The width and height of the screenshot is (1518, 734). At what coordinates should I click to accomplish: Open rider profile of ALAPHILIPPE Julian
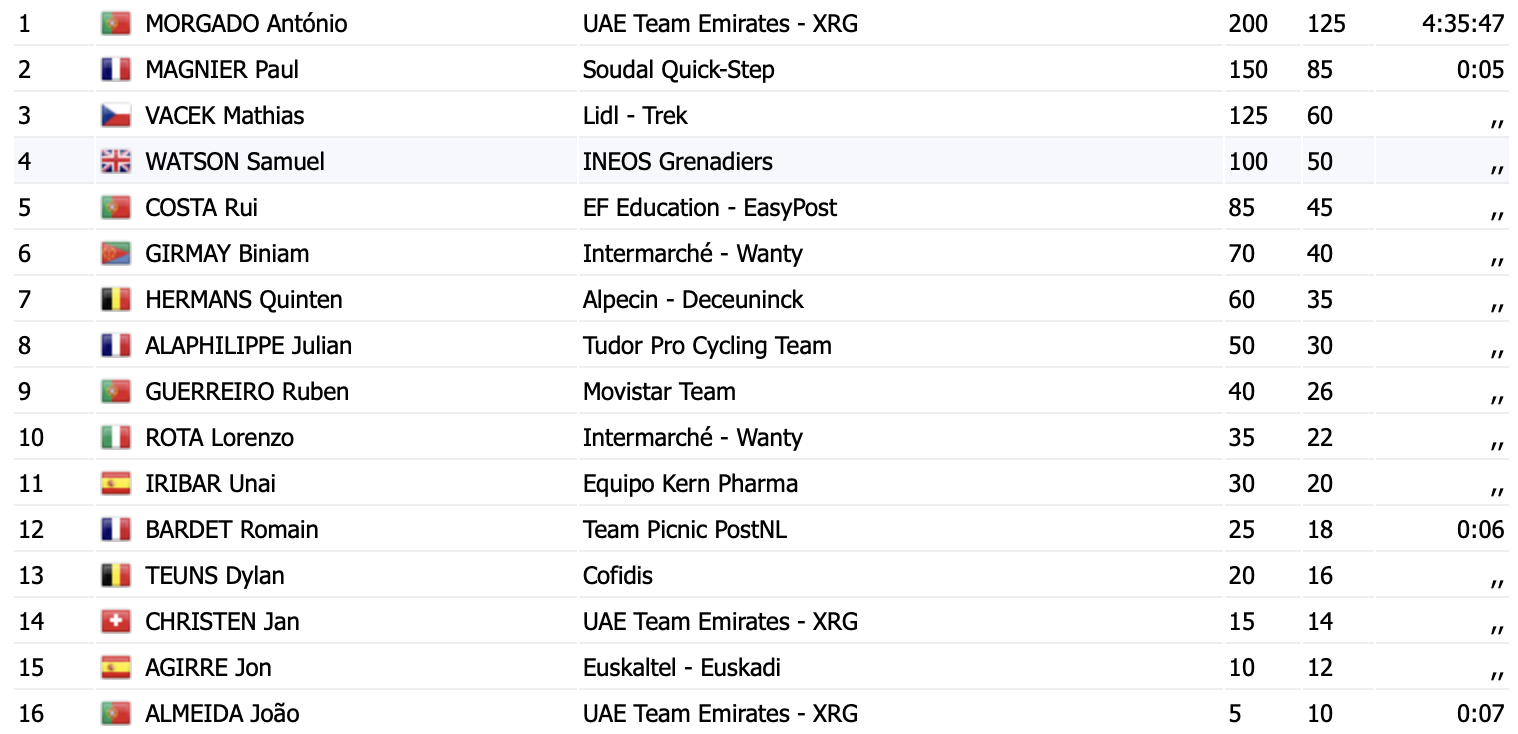[249, 345]
